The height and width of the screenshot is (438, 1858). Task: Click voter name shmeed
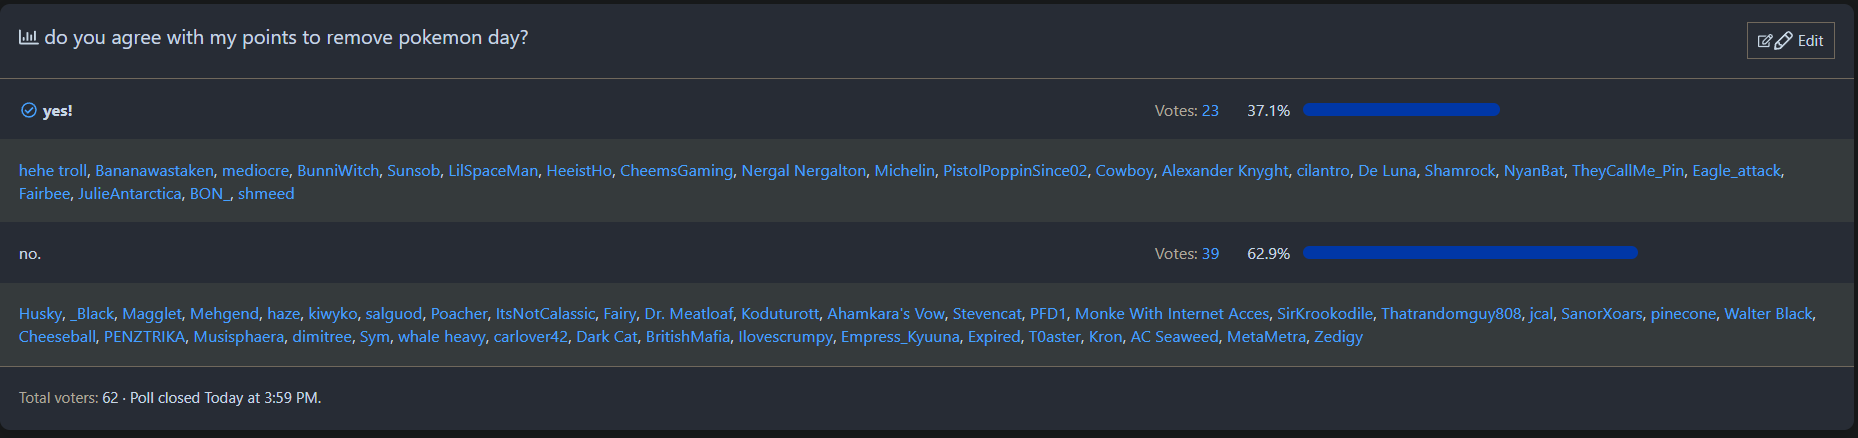266,194
